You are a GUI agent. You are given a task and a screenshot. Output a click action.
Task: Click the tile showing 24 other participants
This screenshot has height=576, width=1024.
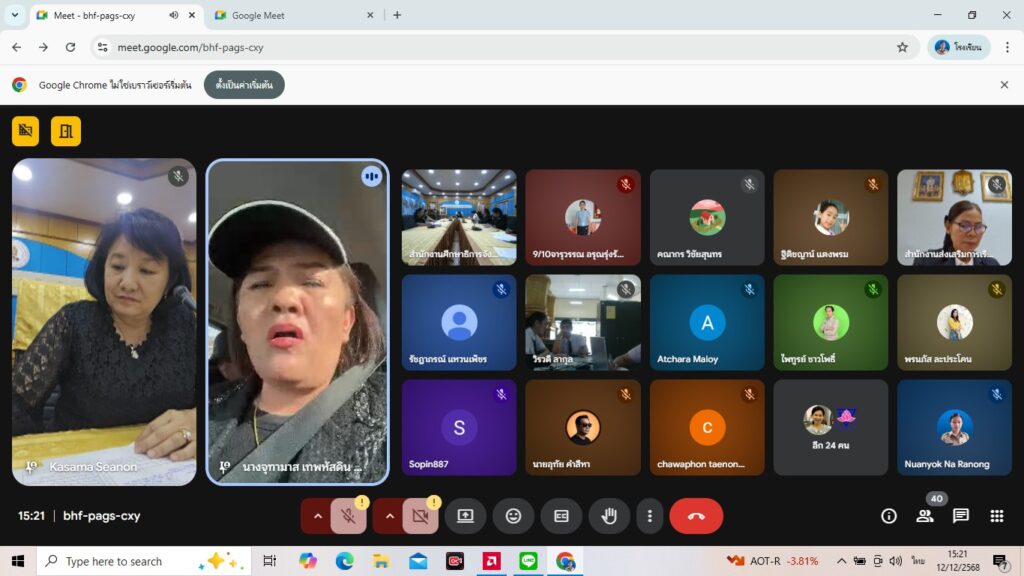click(830, 427)
